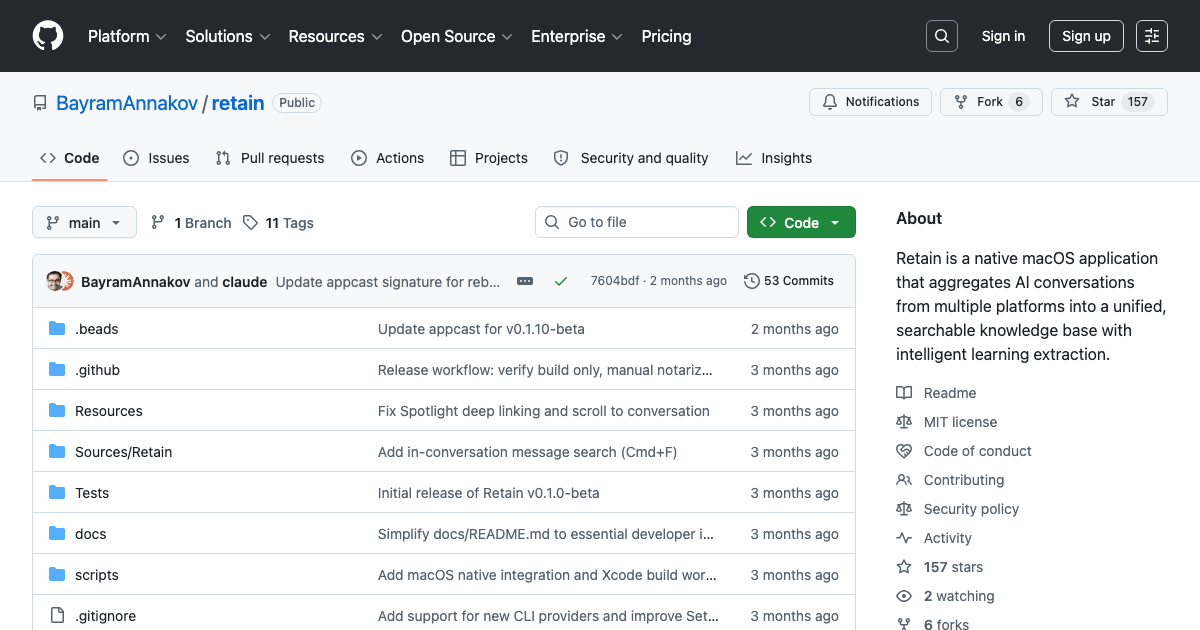Open the Projects tab
The width and height of the screenshot is (1200, 630).
[489, 158]
